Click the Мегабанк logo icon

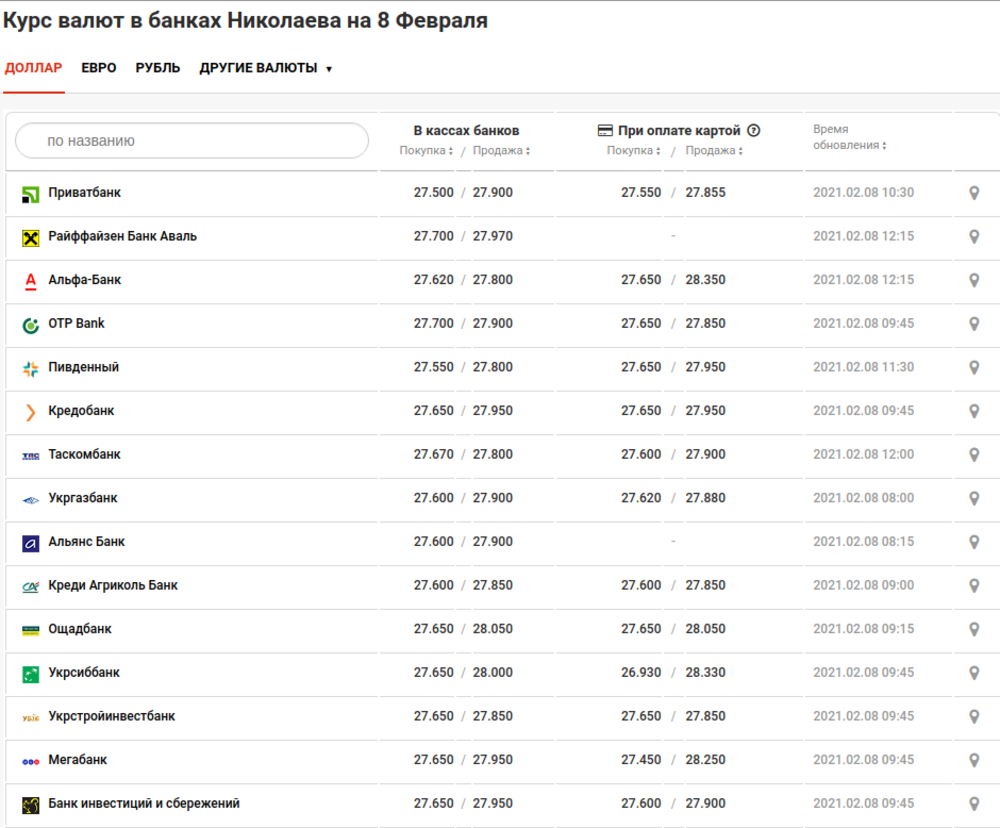[31, 762]
